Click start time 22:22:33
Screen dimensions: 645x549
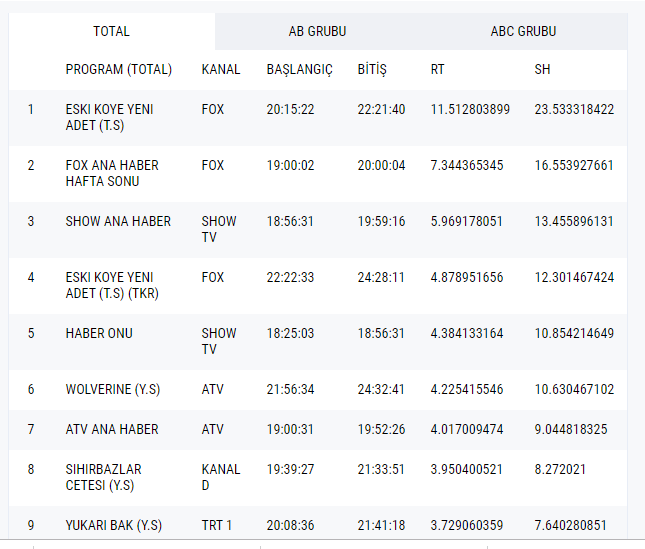290,278
